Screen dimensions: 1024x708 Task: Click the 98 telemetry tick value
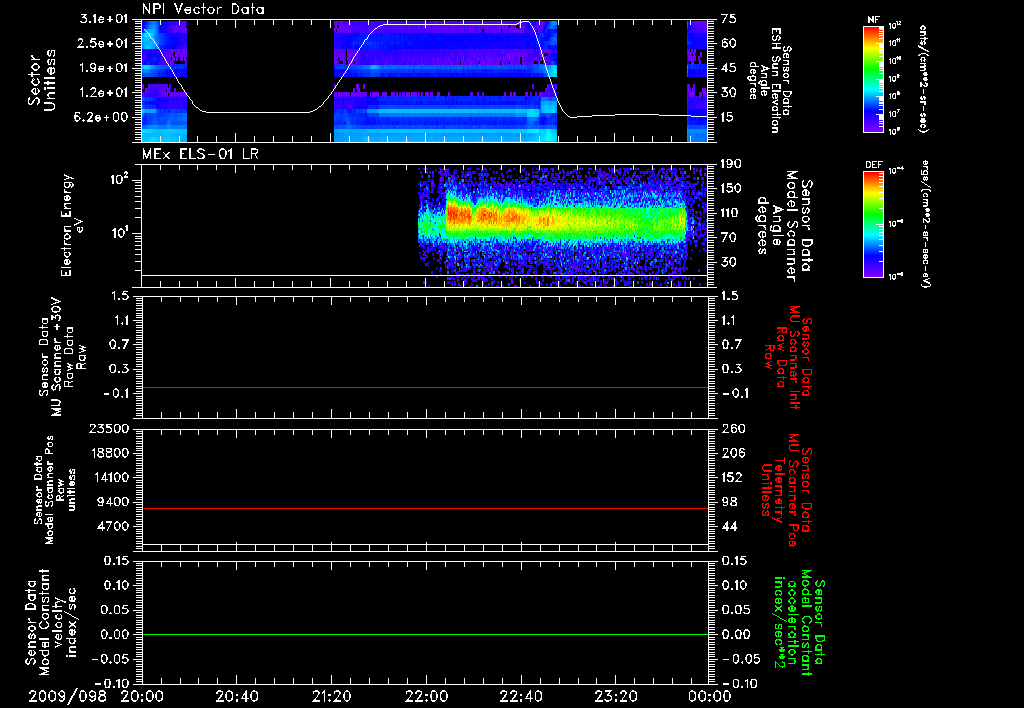pos(729,502)
